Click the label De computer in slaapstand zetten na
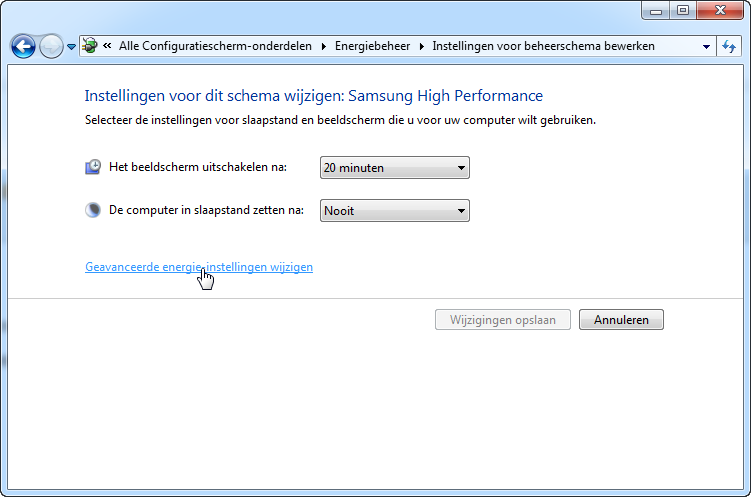This screenshot has width=751, height=497. pyautogui.click(x=206, y=210)
